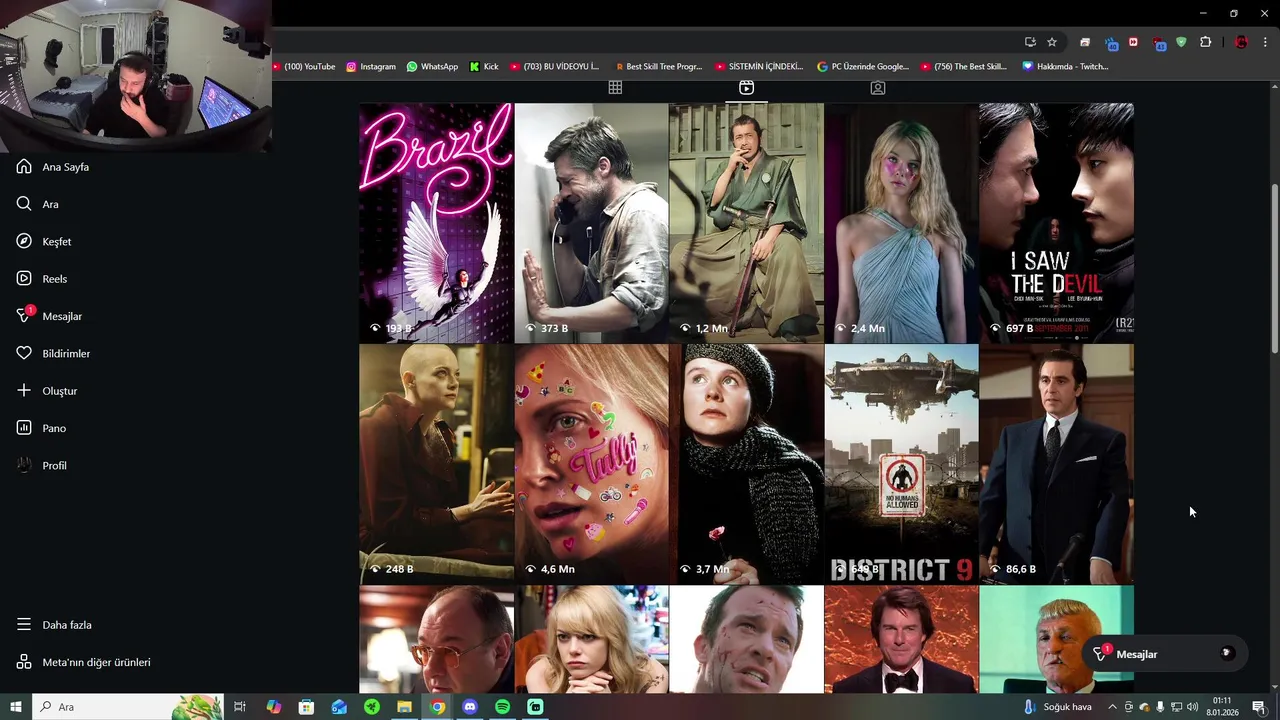Open Mesajlar in the left sidebar
This screenshot has height=720, width=1280.
point(49,316)
